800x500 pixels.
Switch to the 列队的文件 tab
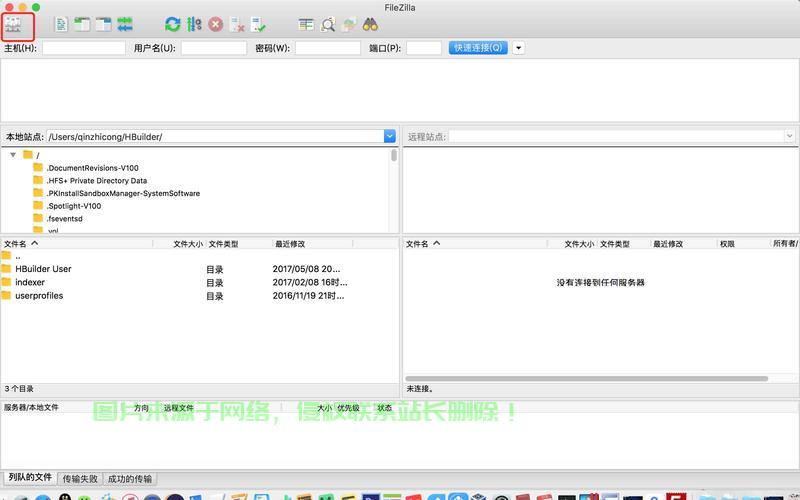pos(30,478)
